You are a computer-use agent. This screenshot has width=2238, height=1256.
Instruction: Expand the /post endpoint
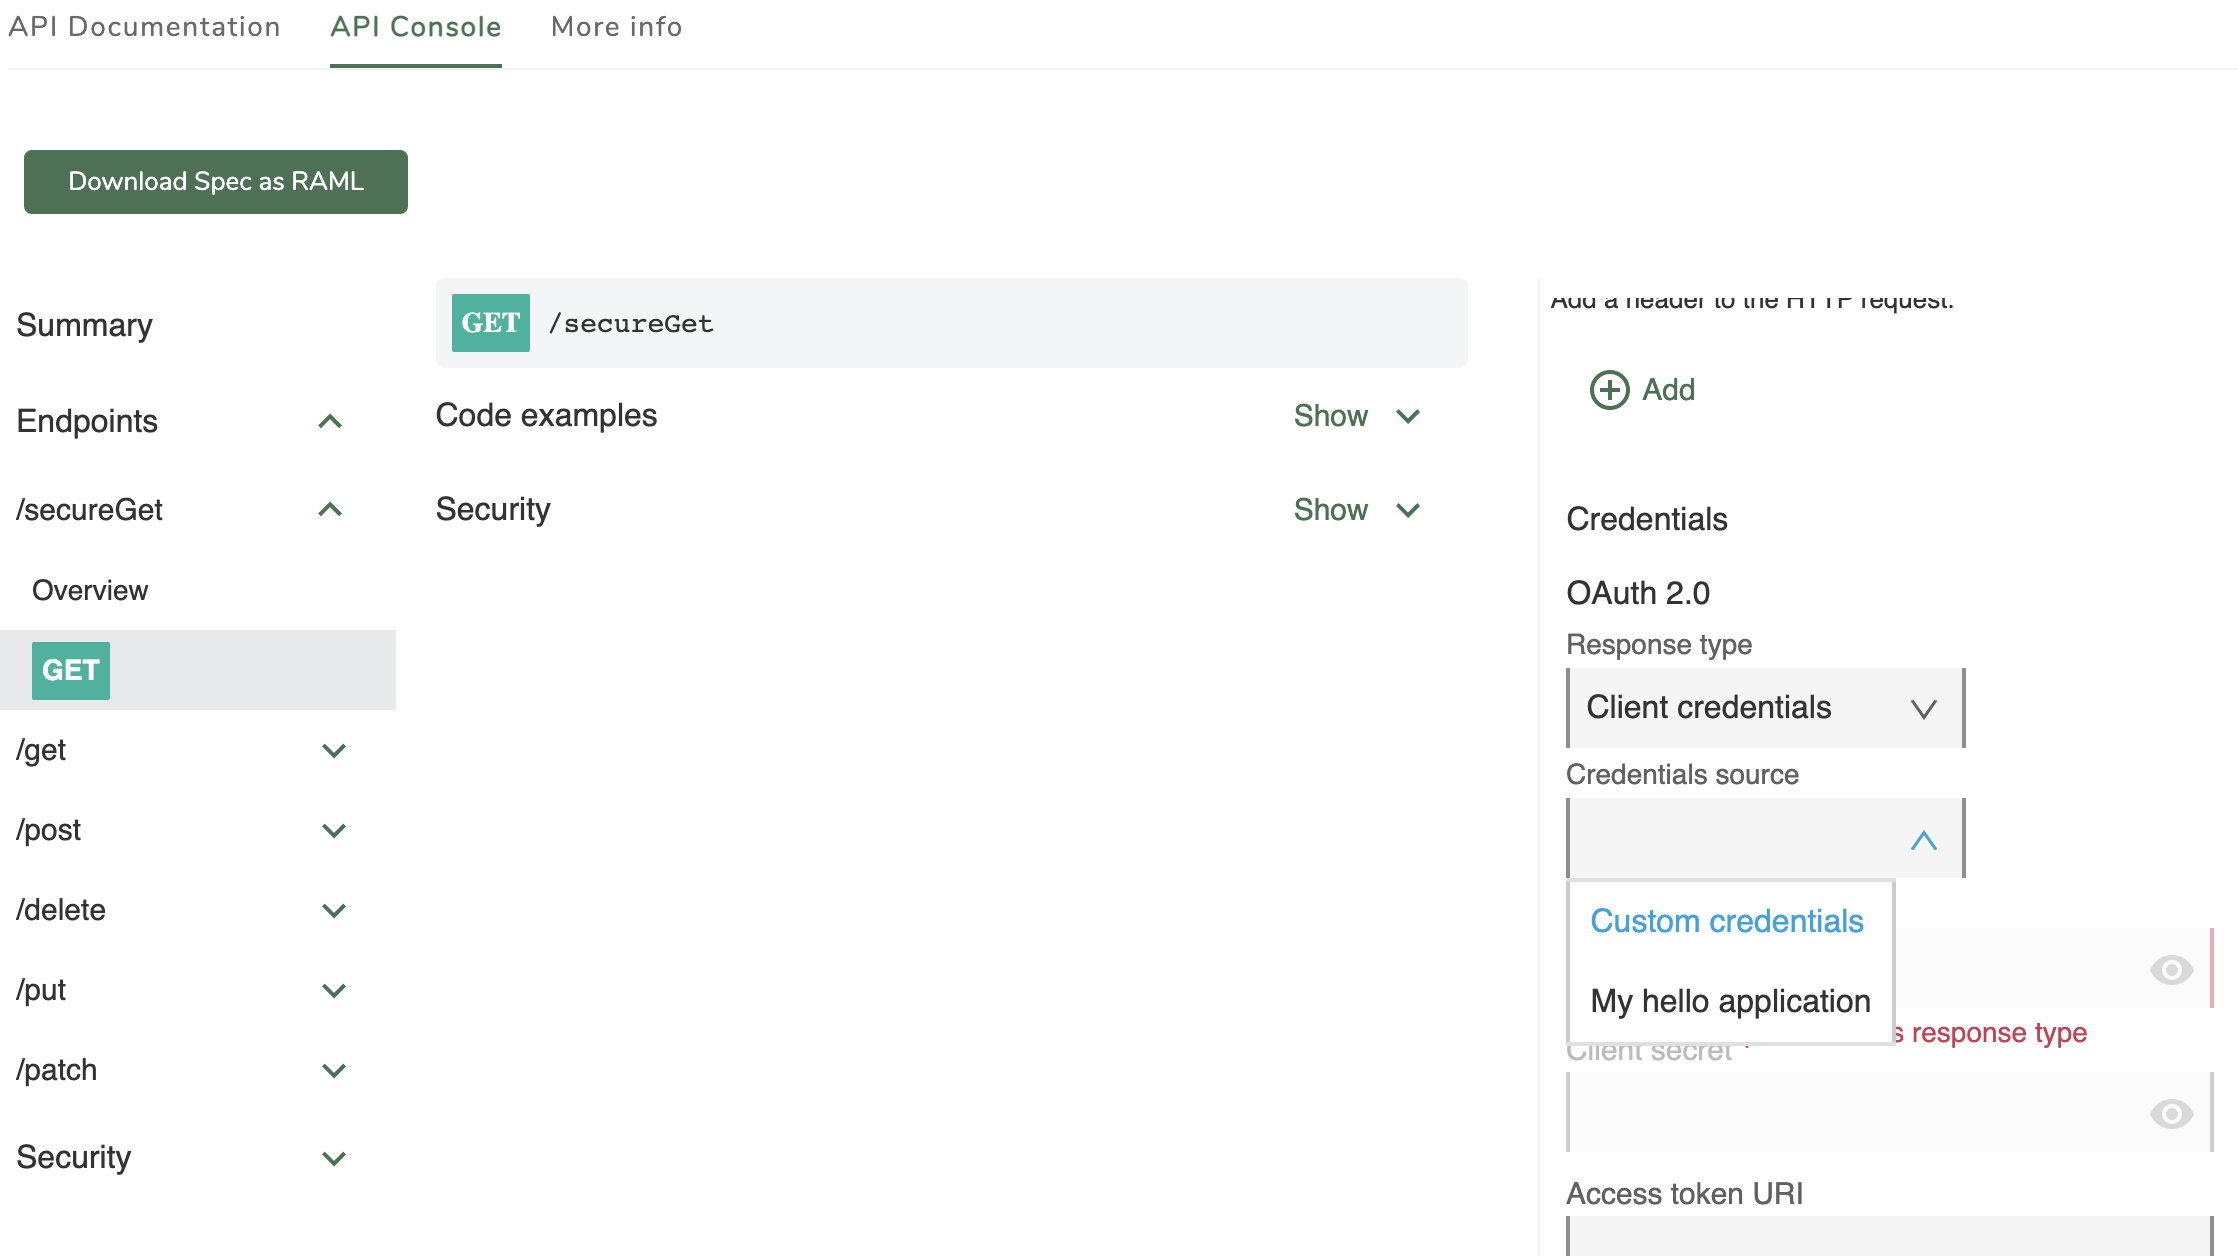tap(334, 830)
